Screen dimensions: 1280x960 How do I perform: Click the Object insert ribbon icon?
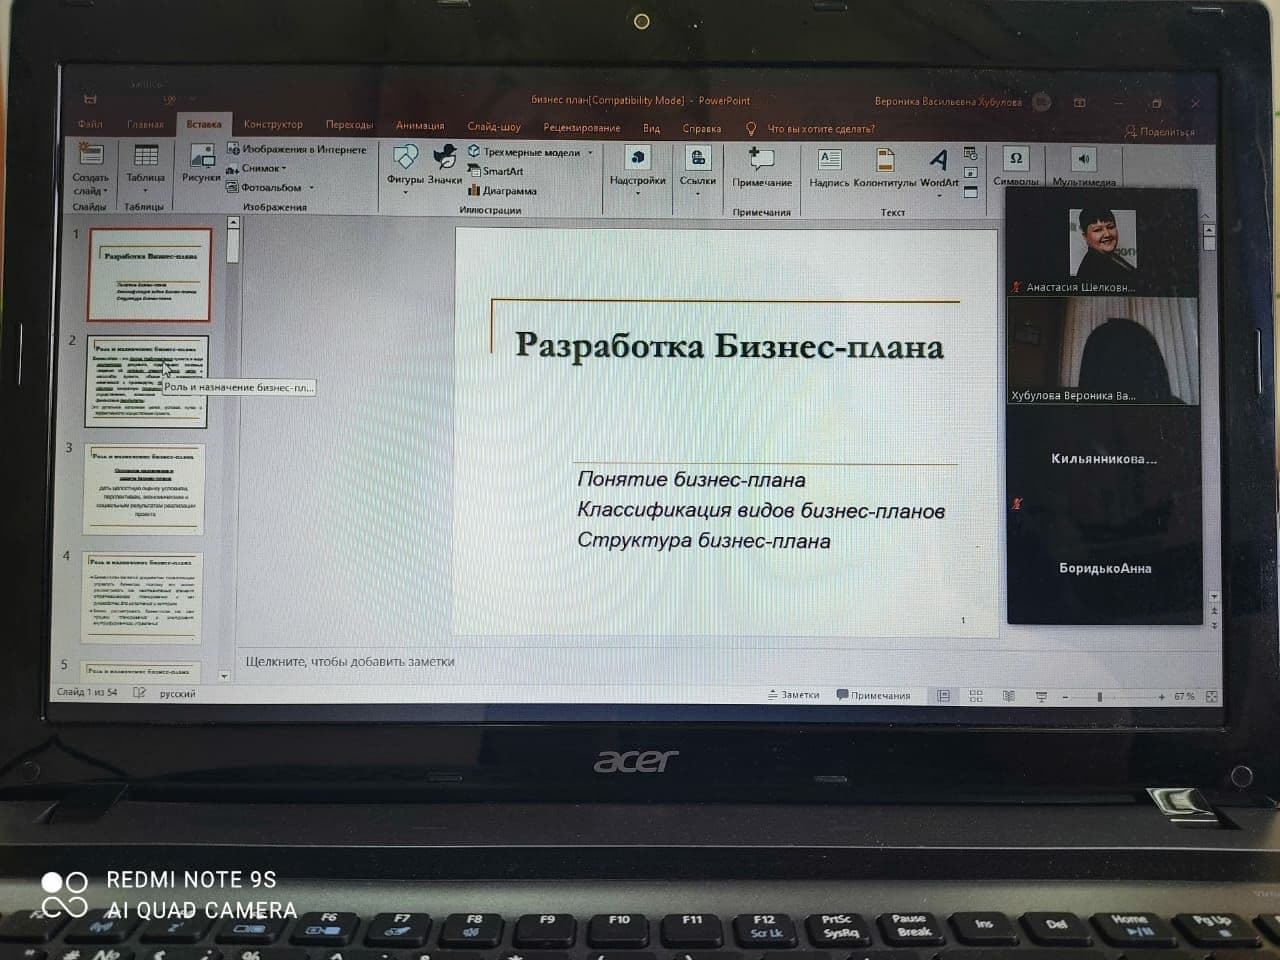click(x=970, y=191)
